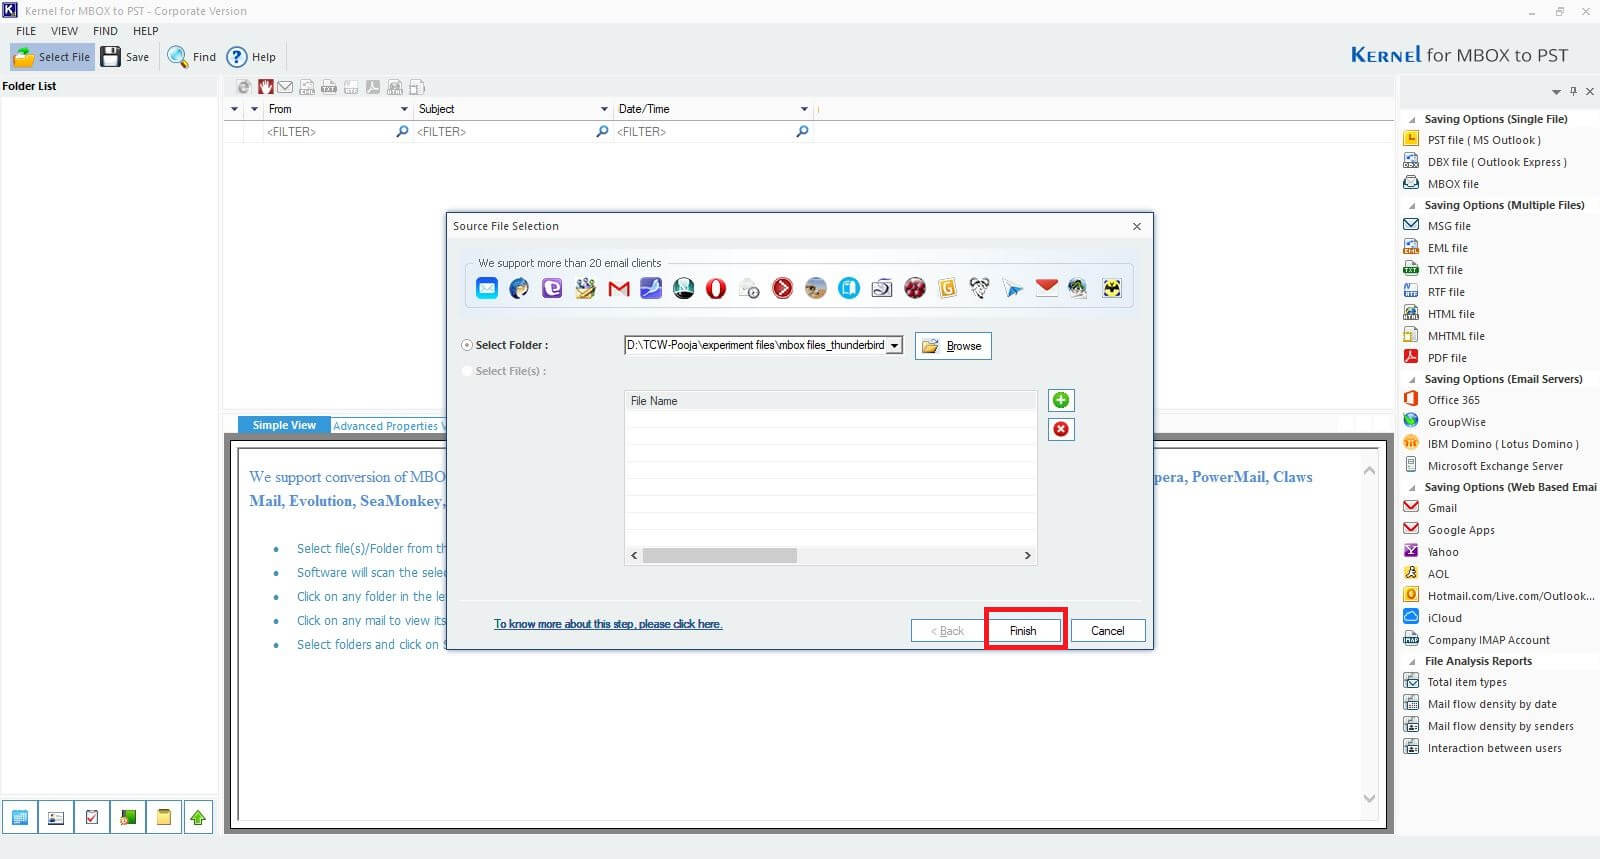Switch to the Advanced Properties View tab

389,426
